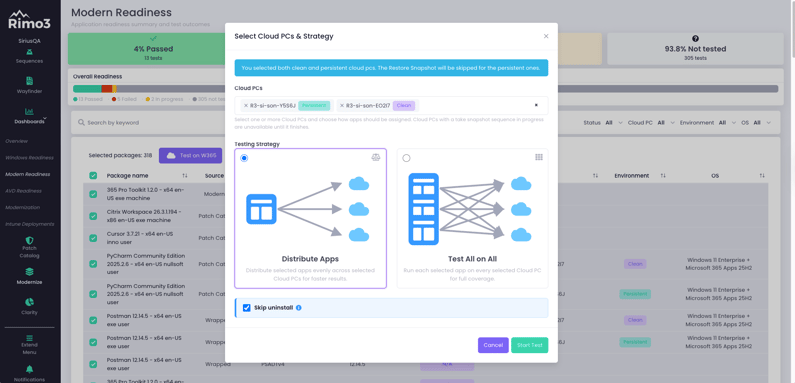Open the Status filter dropdown
Viewport: 795px width, 383px height.
click(x=602, y=123)
